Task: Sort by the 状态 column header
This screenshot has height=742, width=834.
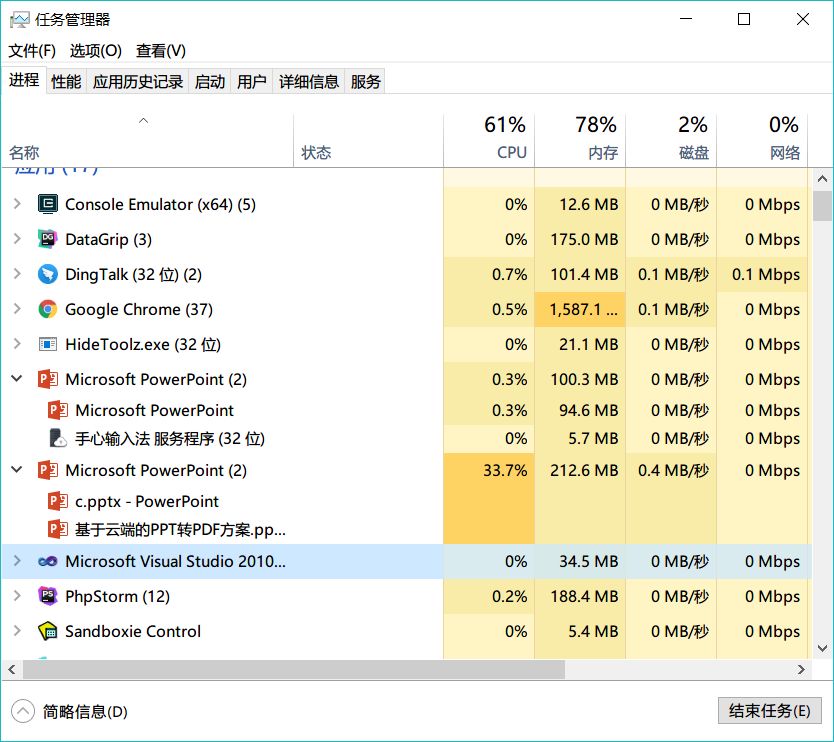Action: [368, 140]
